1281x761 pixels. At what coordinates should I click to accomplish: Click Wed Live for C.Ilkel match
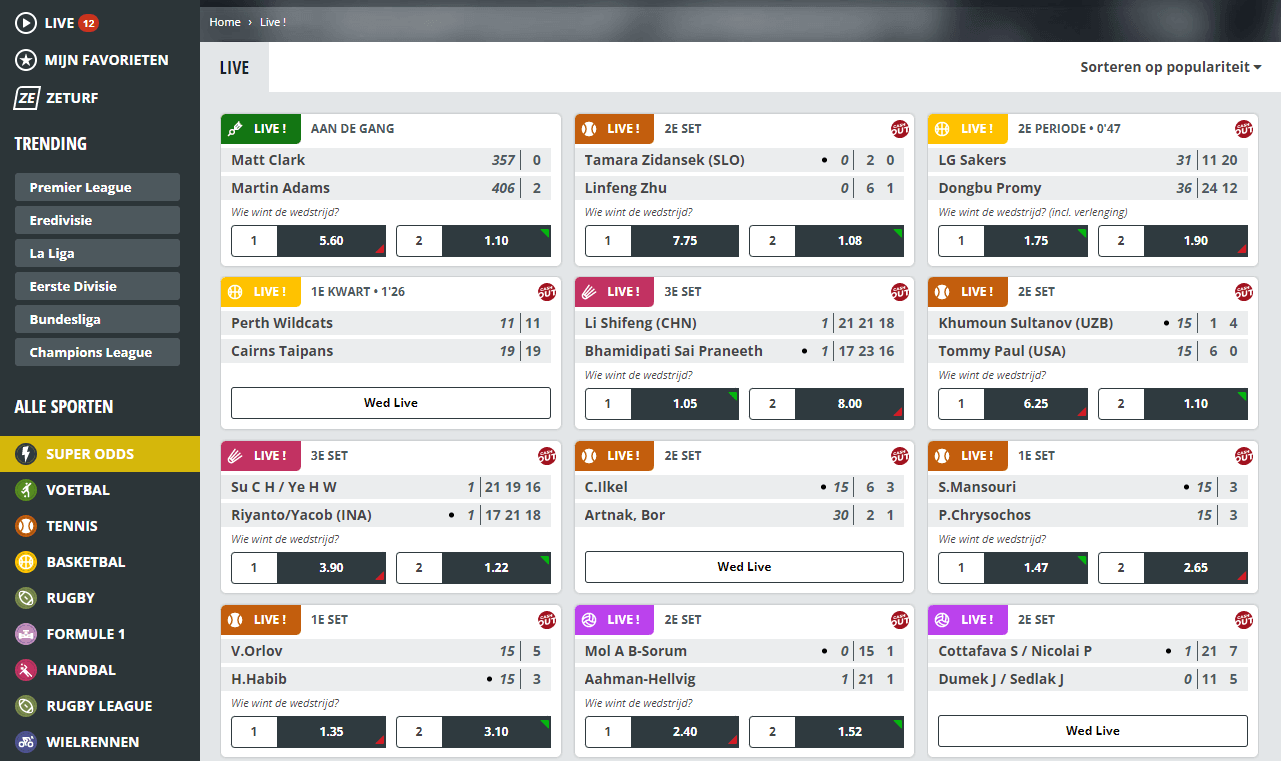(x=744, y=567)
